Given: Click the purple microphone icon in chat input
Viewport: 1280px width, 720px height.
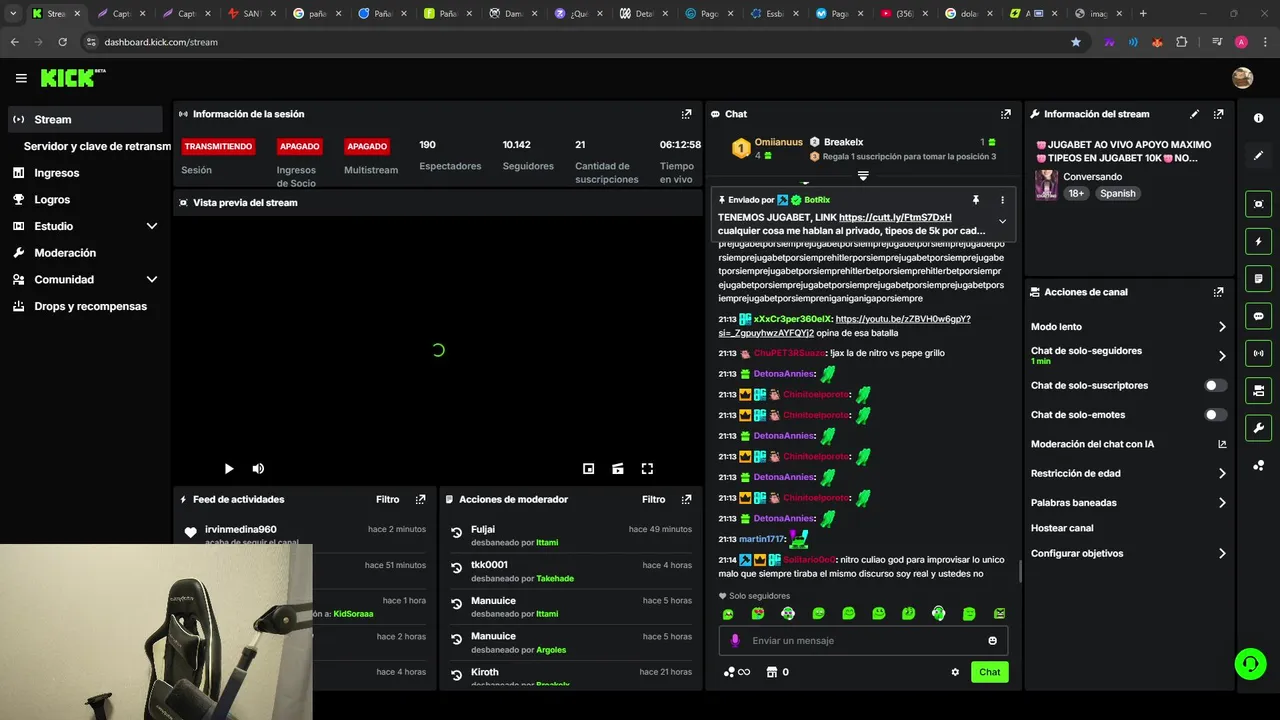Looking at the screenshot, I should (x=735, y=641).
